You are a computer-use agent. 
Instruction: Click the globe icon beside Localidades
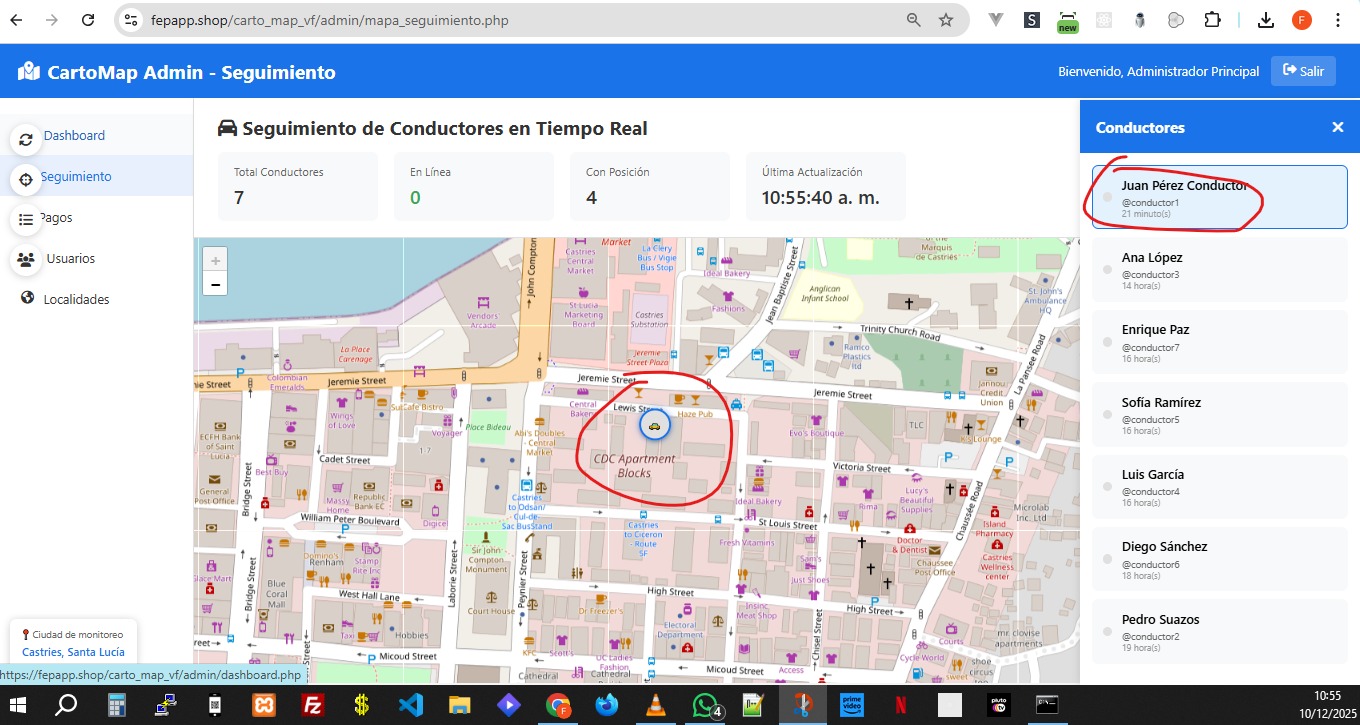(x=27, y=298)
